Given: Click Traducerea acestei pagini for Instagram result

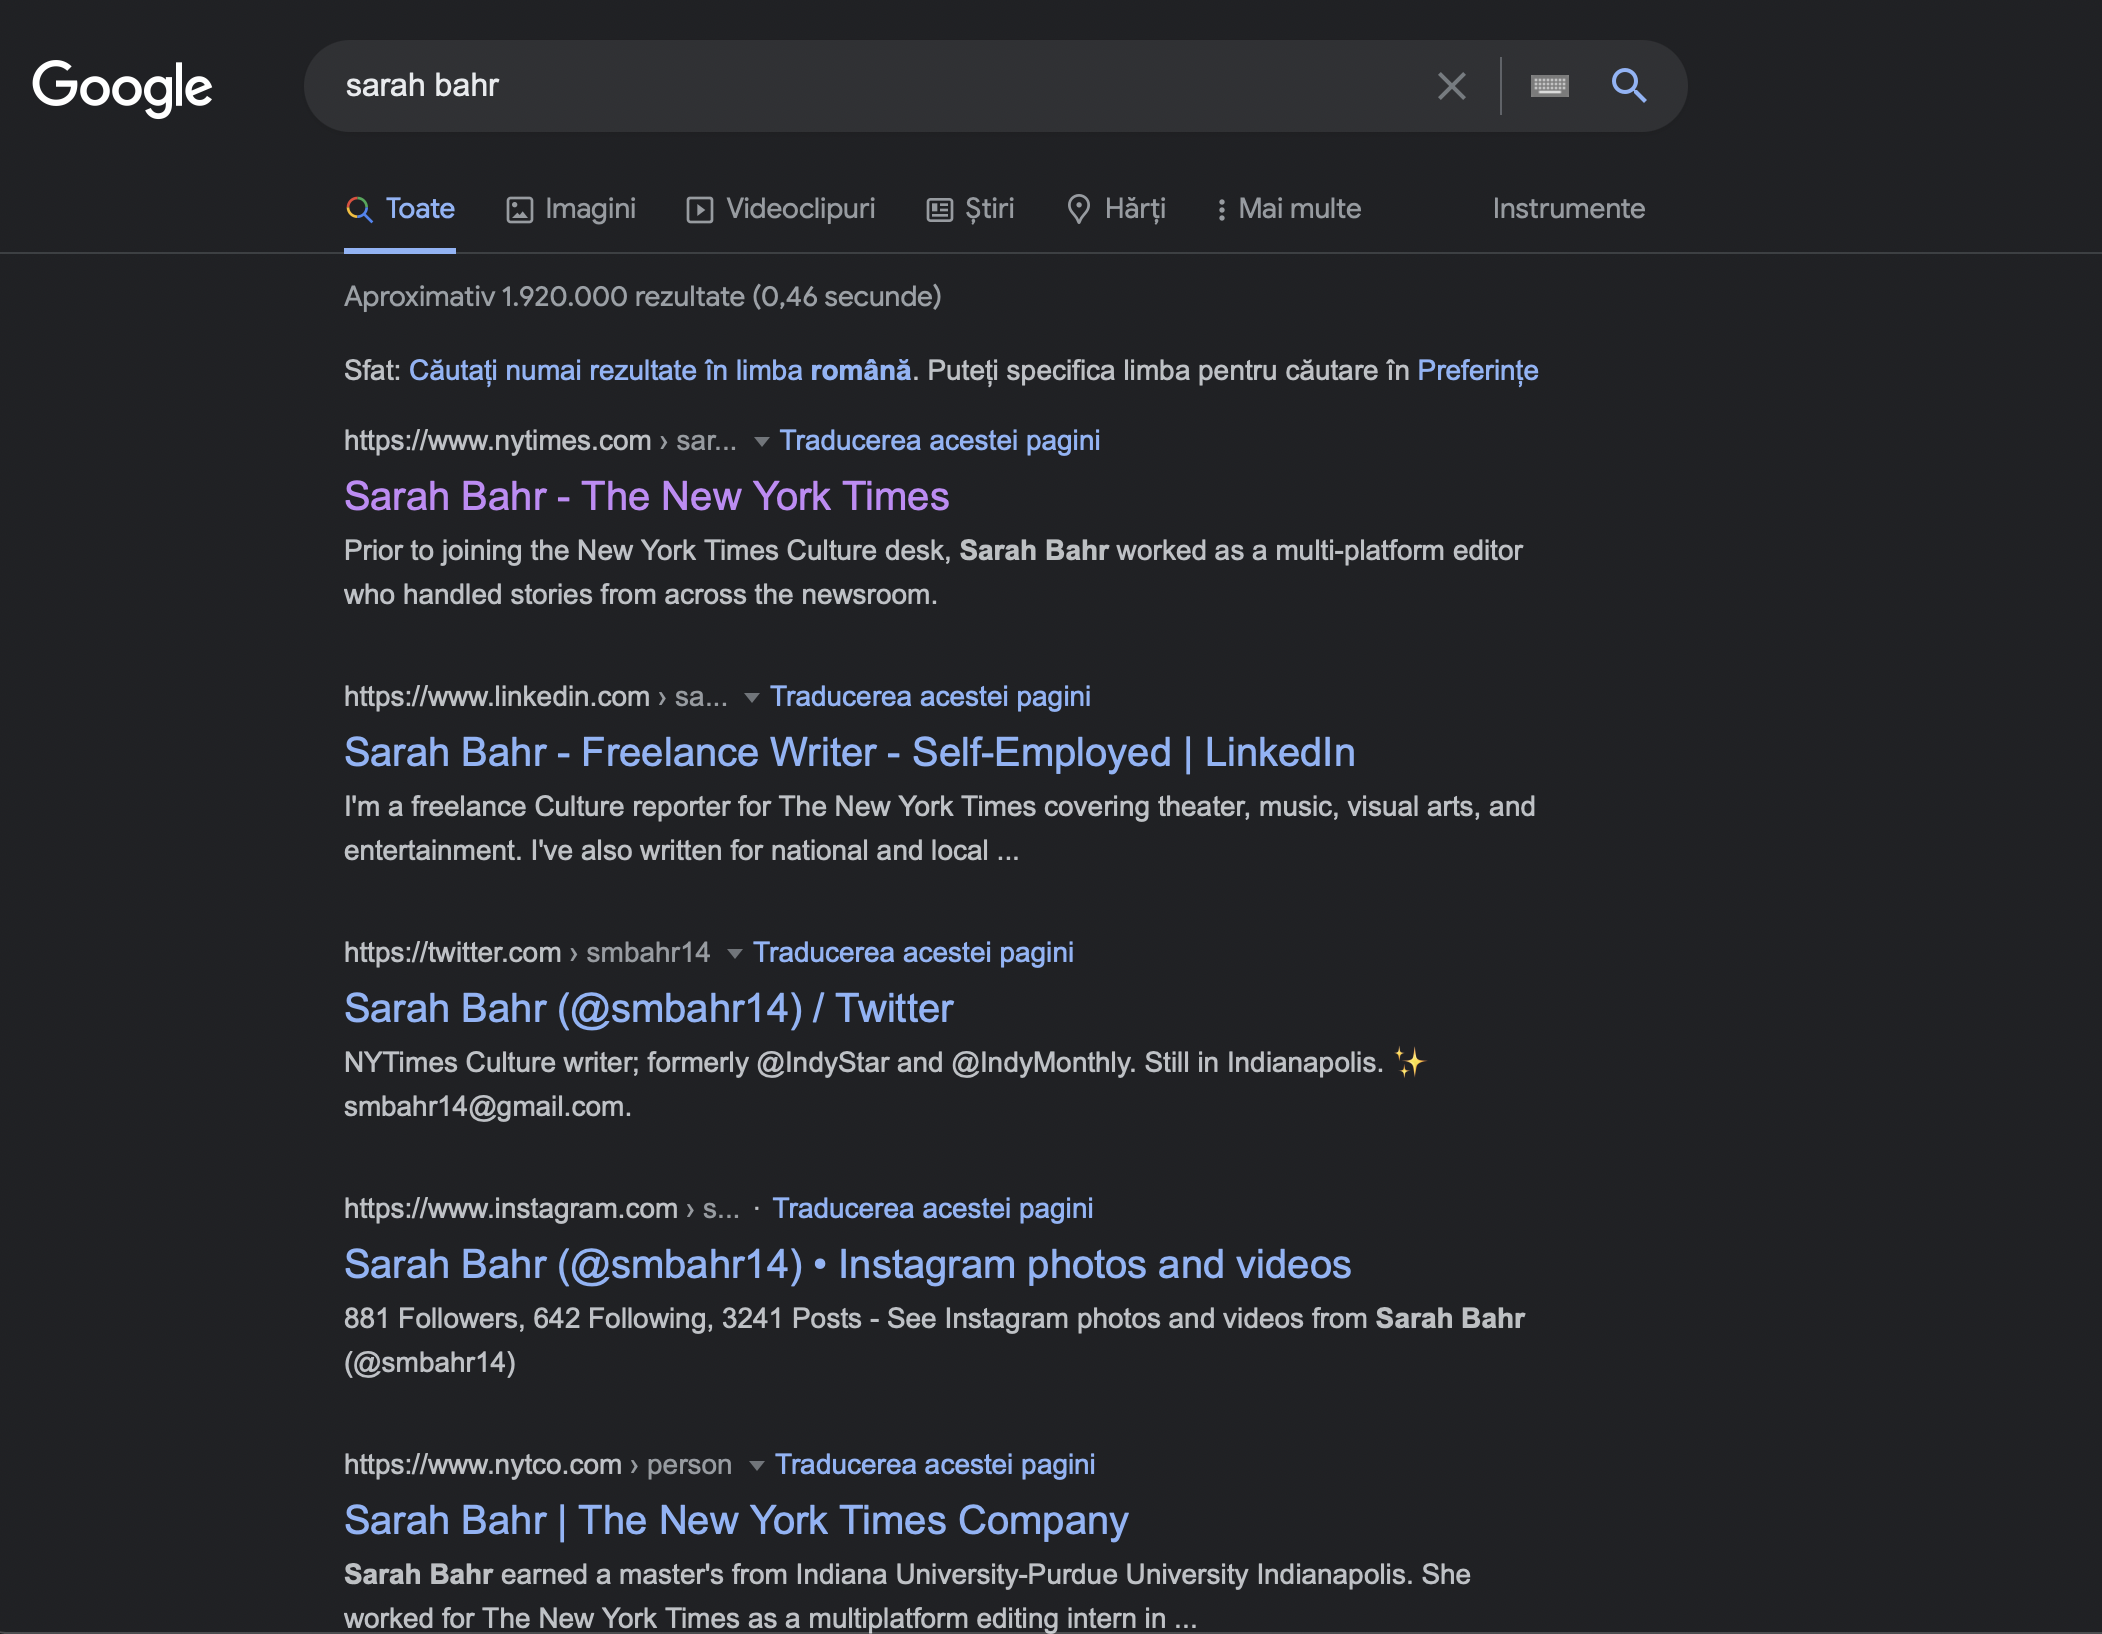Looking at the screenshot, I should click(932, 1209).
